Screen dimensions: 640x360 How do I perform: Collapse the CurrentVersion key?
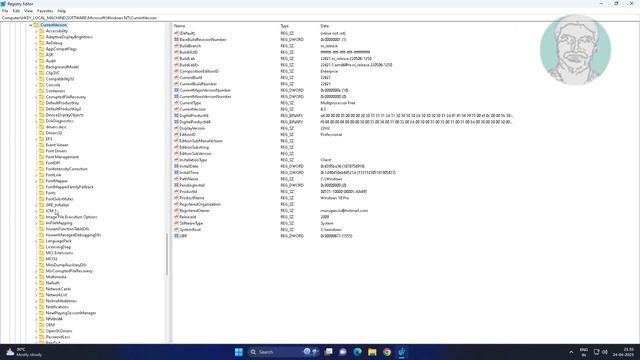[31, 25]
